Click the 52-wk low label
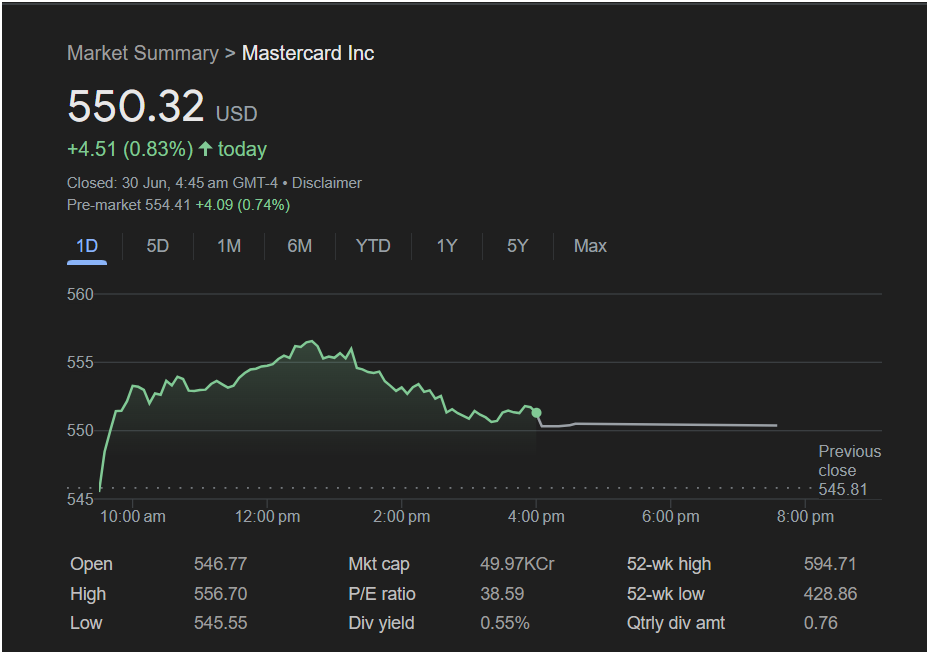The height and width of the screenshot is (654, 929). [x=665, y=594]
